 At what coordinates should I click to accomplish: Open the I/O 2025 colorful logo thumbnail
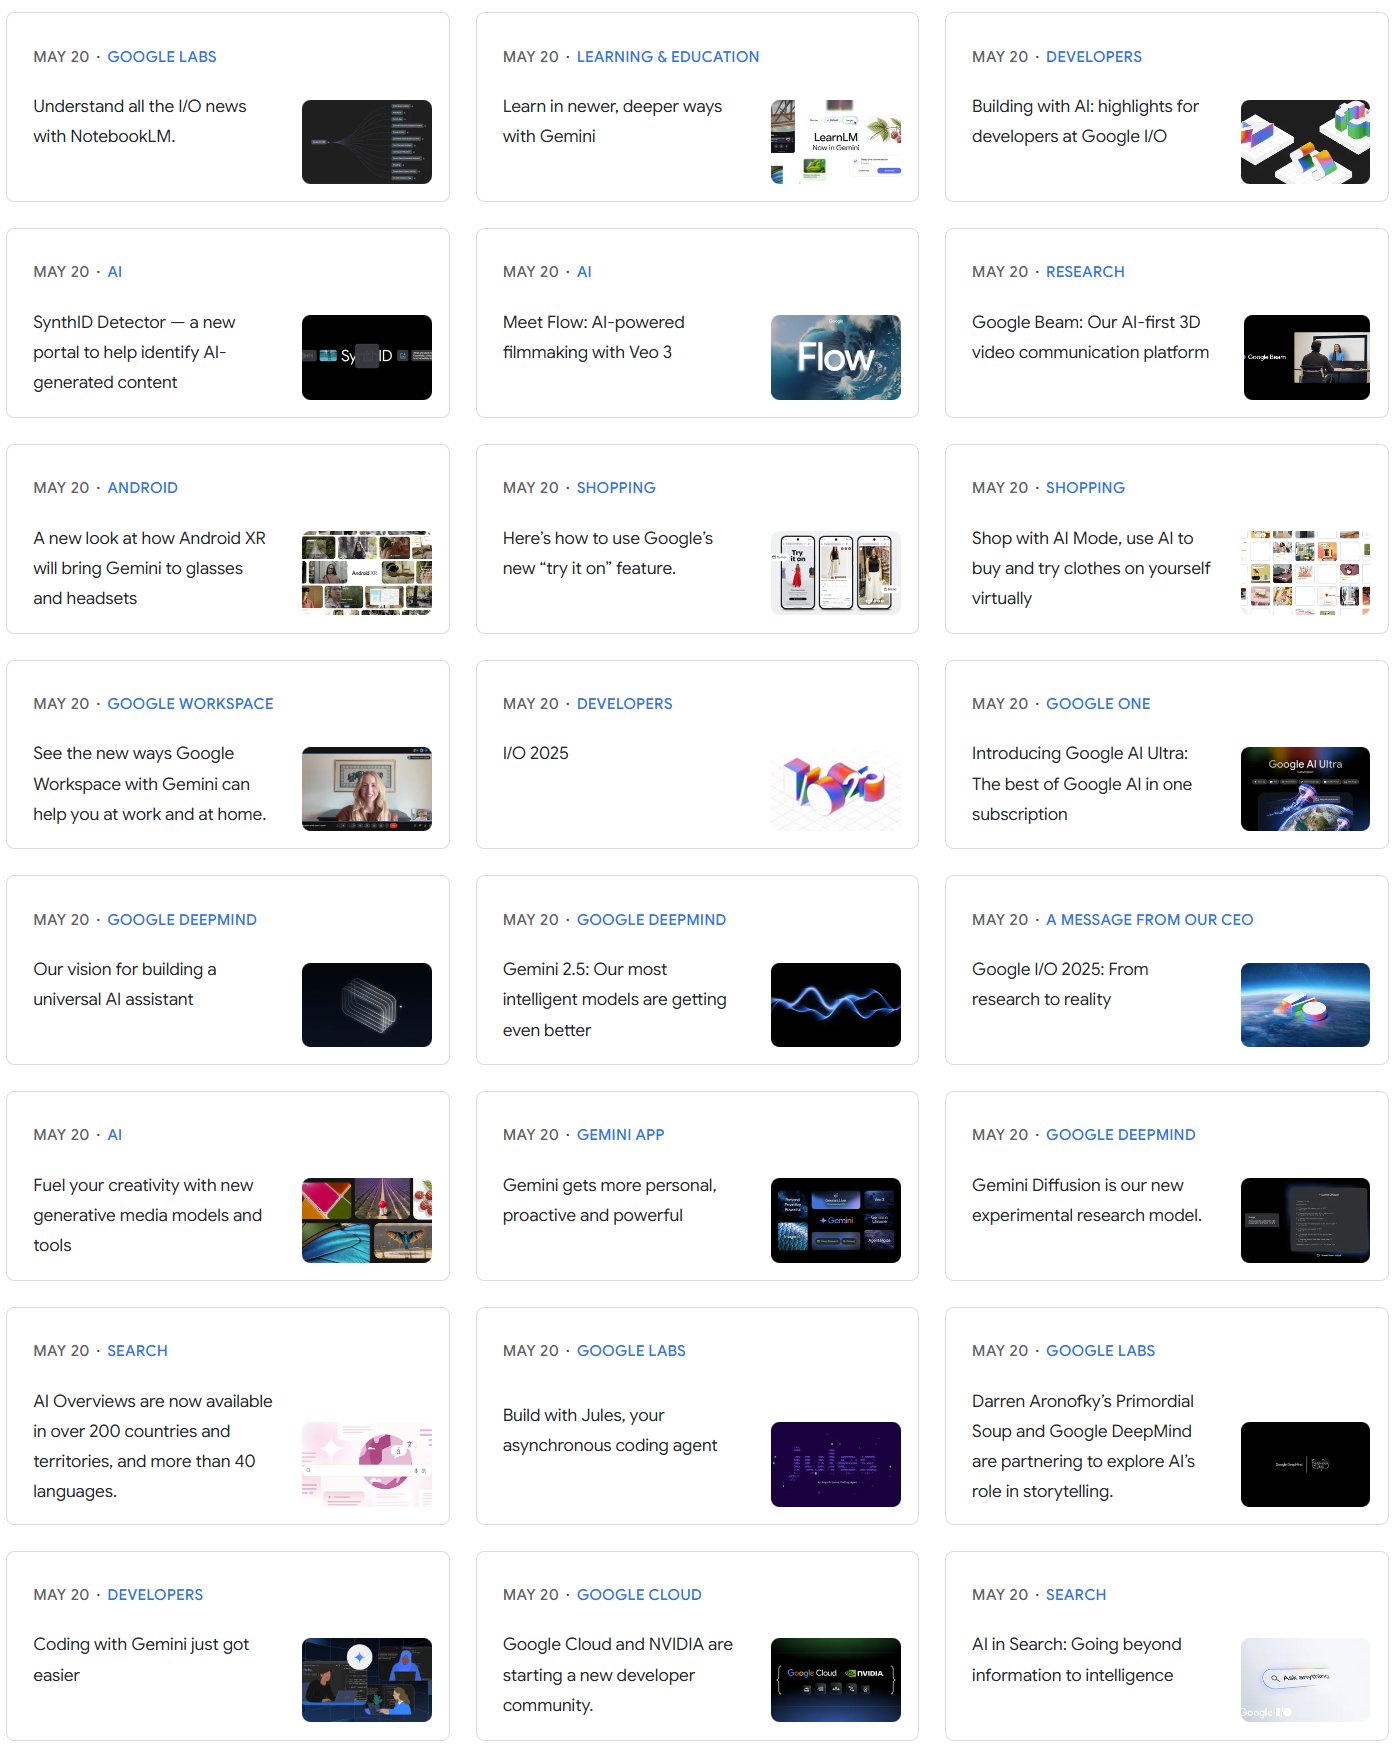pos(836,789)
